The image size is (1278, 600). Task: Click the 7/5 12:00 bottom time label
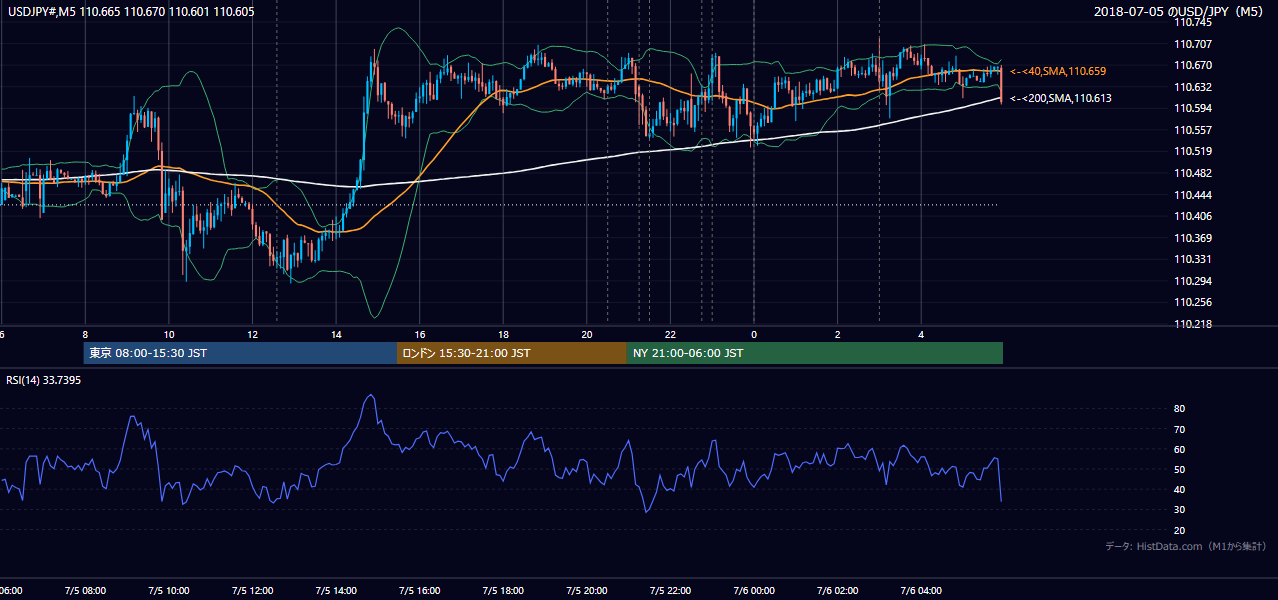coord(253,591)
